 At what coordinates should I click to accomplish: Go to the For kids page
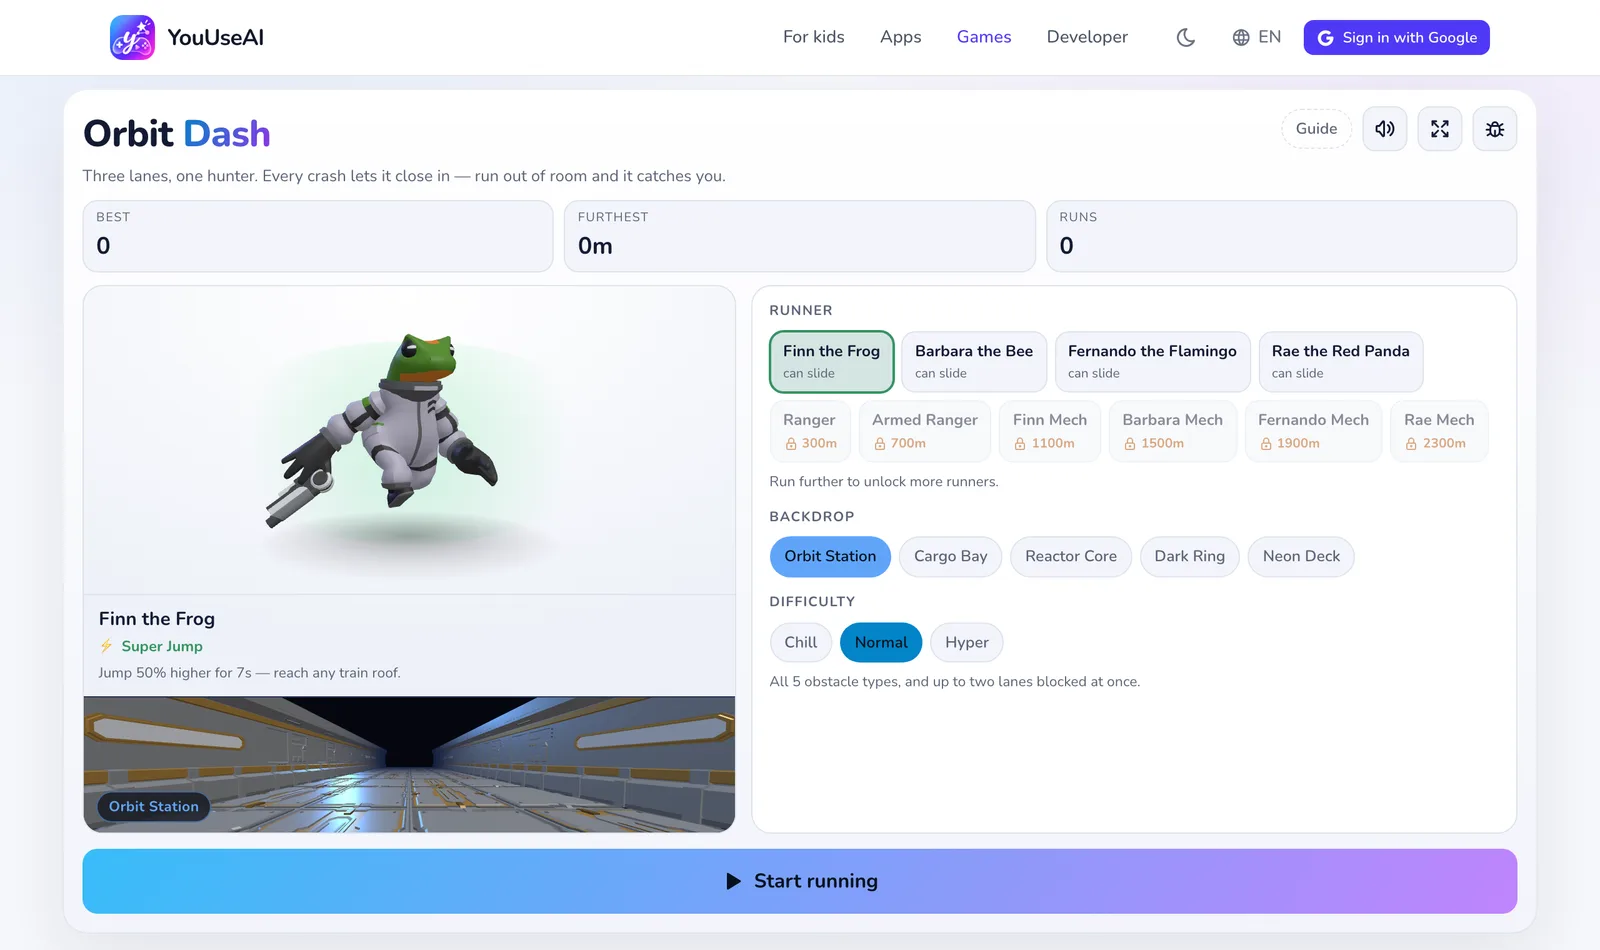click(813, 37)
